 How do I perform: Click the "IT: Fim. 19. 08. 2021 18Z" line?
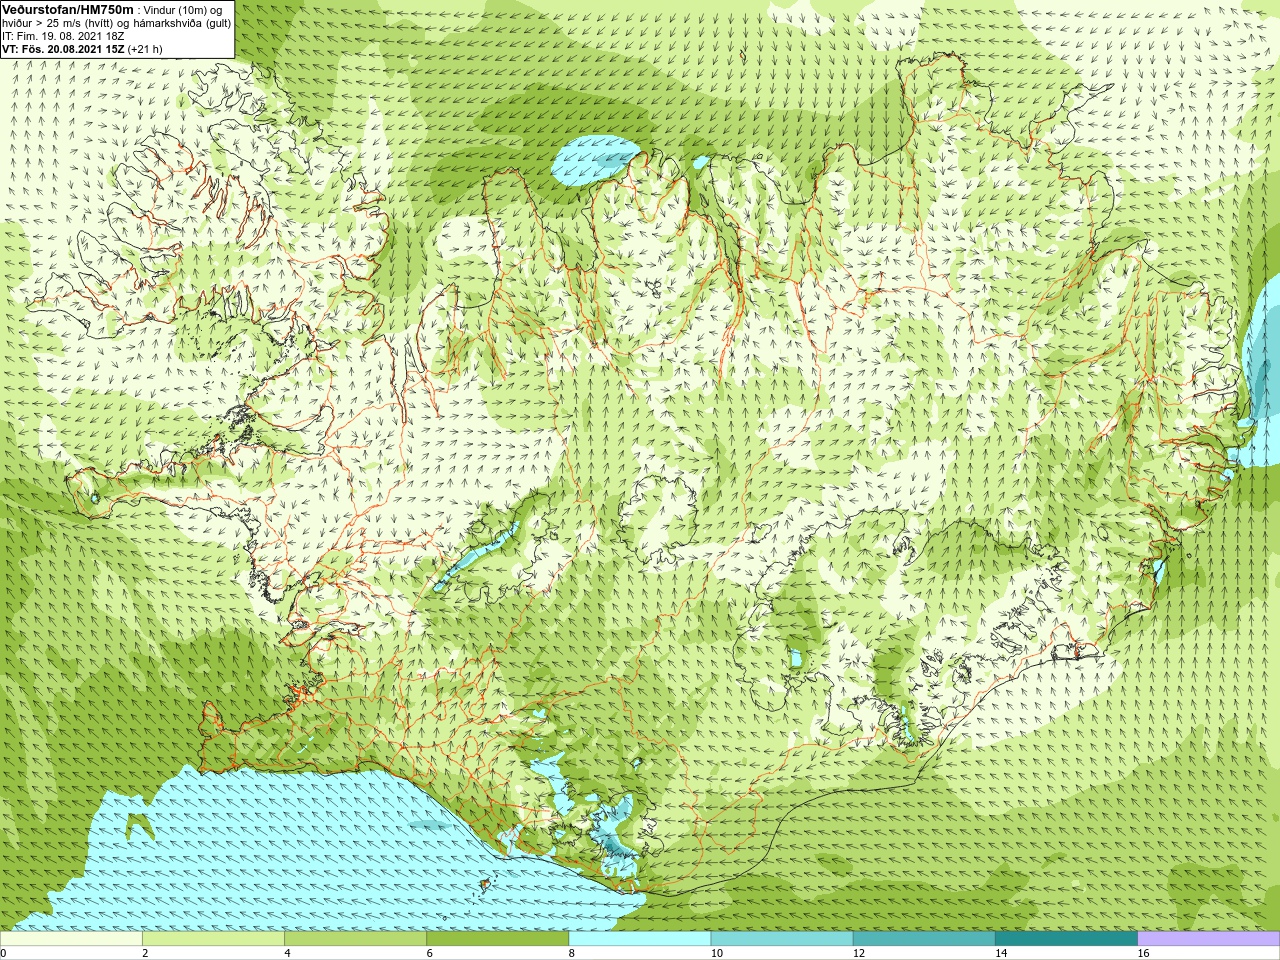coord(64,36)
